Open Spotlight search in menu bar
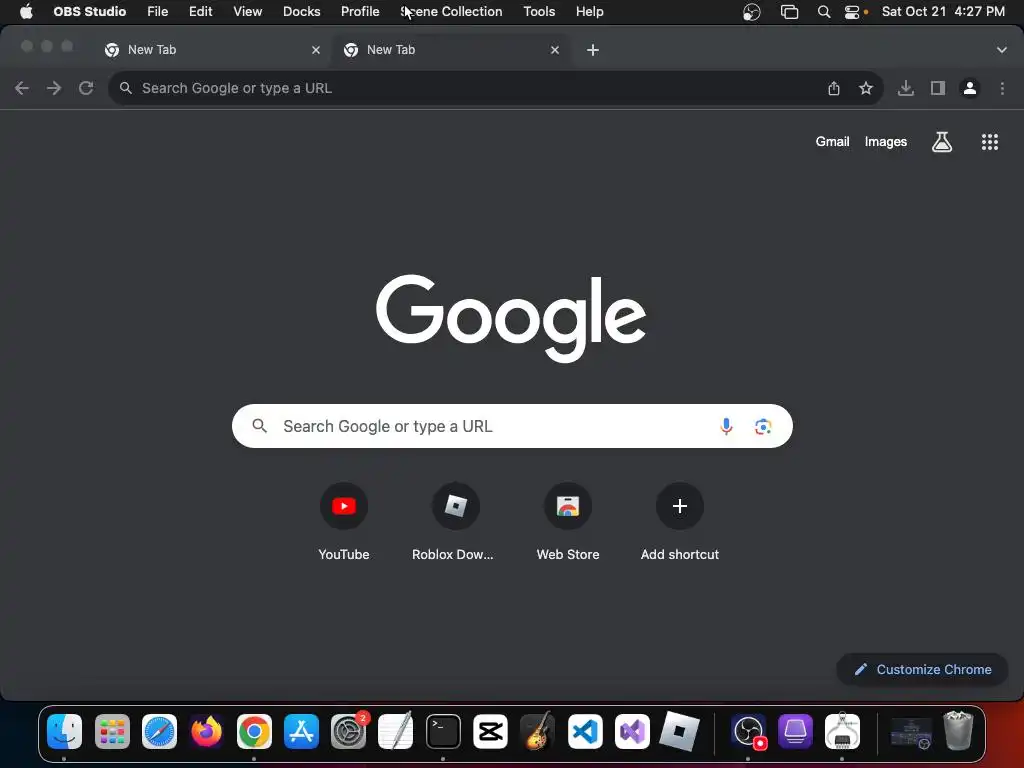The width and height of the screenshot is (1024, 768). point(824,12)
